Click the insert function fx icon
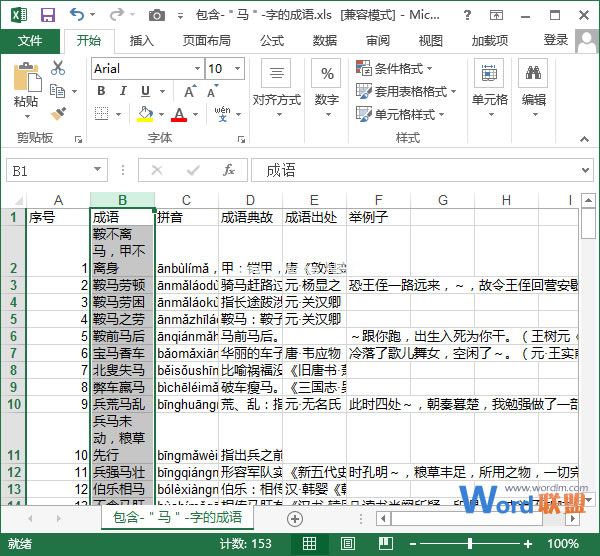The width and height of the screenshot is (600, 556). pyautogui.click(x=229, y=170)
